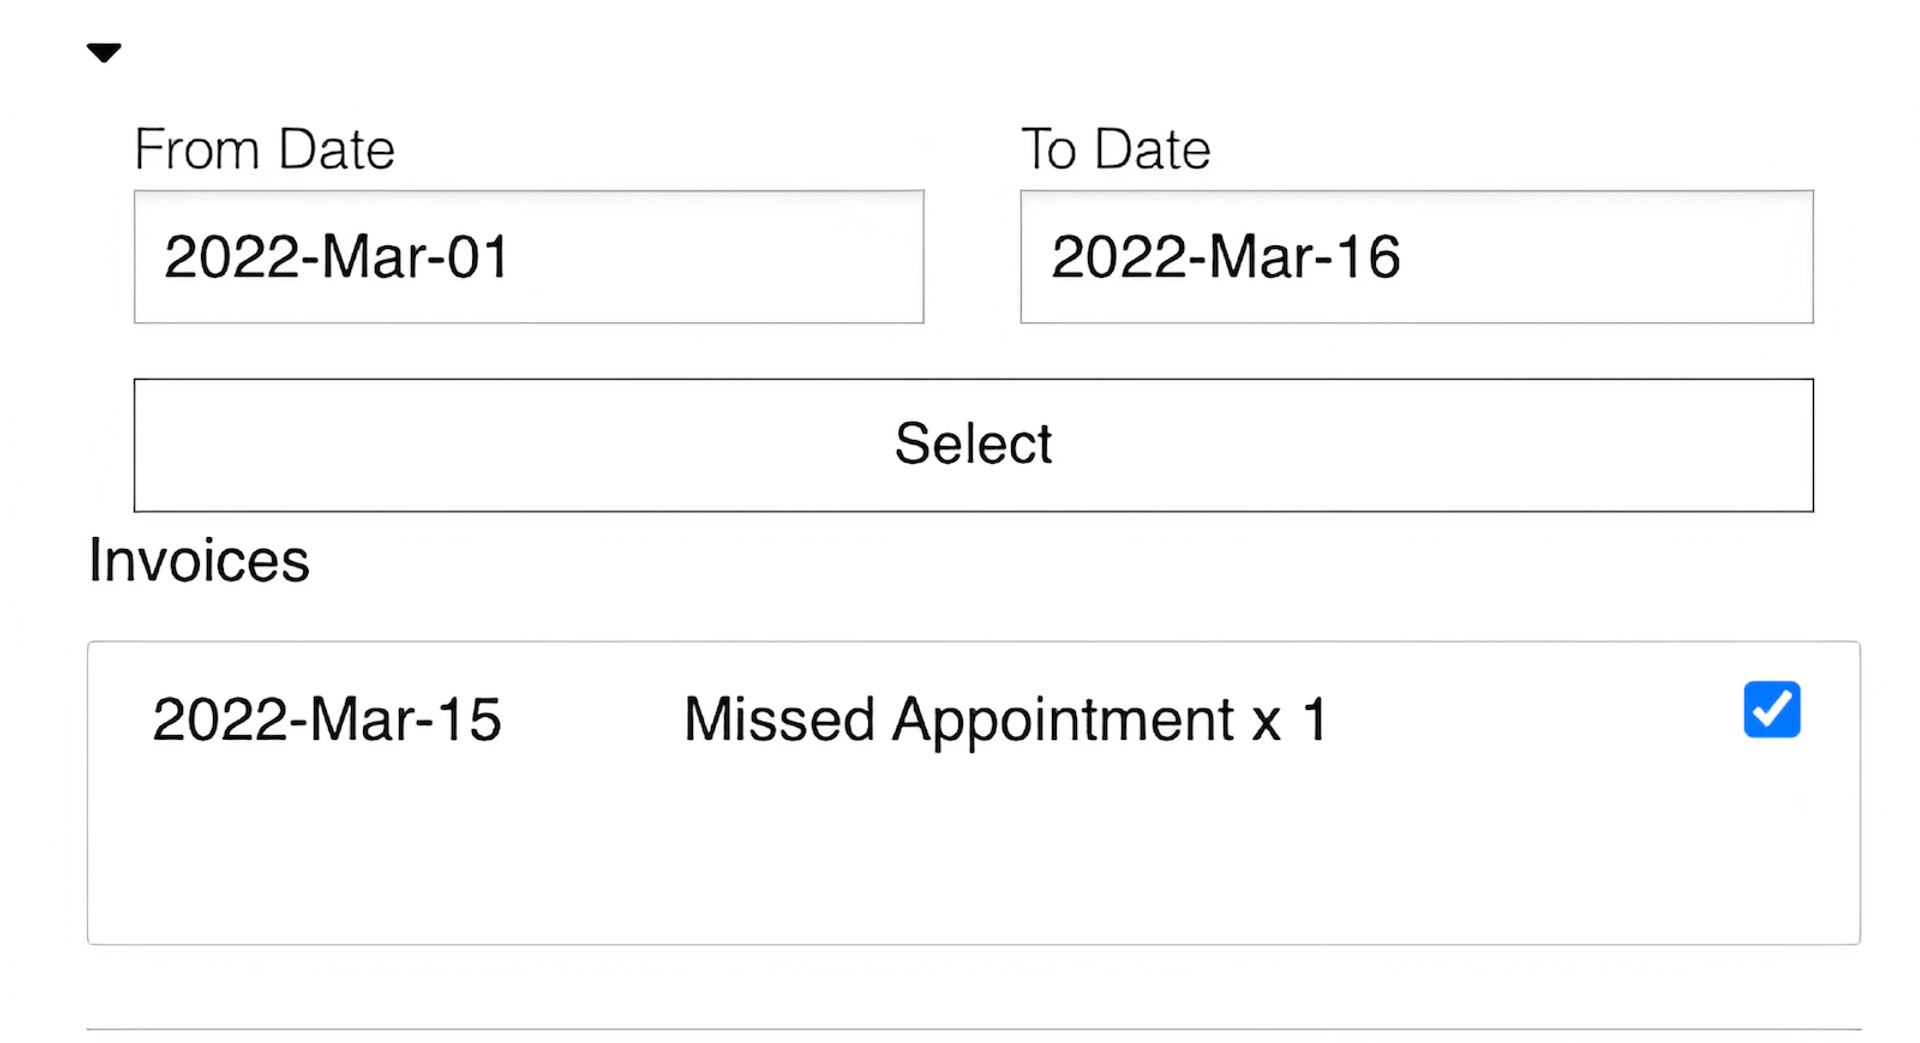
Task: Focus the field showing 2022-Mar-16
Action: 1416,257
